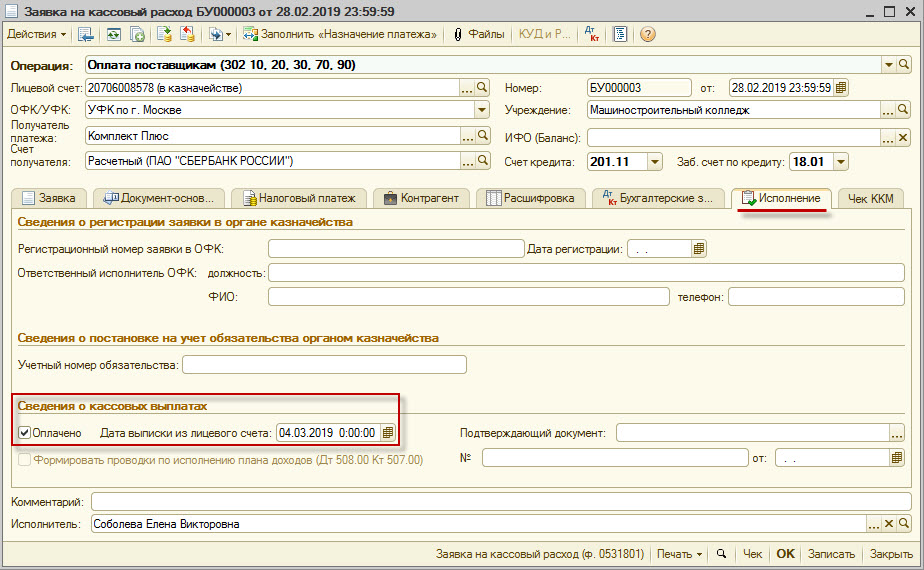
Task: Open calendar for Дата регистрации
Action: (699, 249)
